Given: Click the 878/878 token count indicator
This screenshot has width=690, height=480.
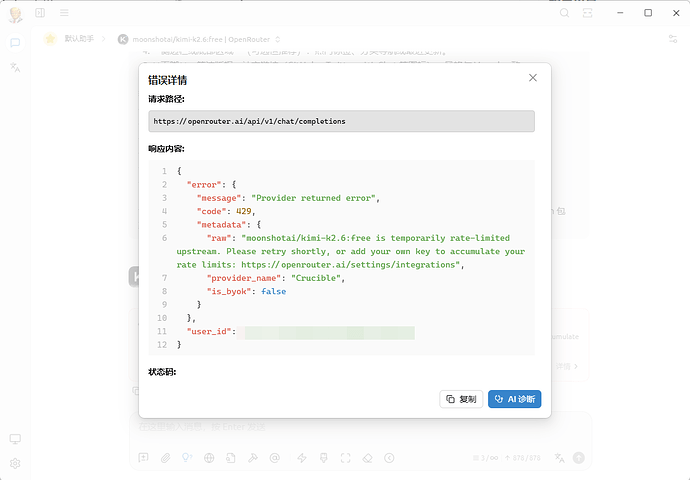Looking at the screenshot, I should coord(523,458).
